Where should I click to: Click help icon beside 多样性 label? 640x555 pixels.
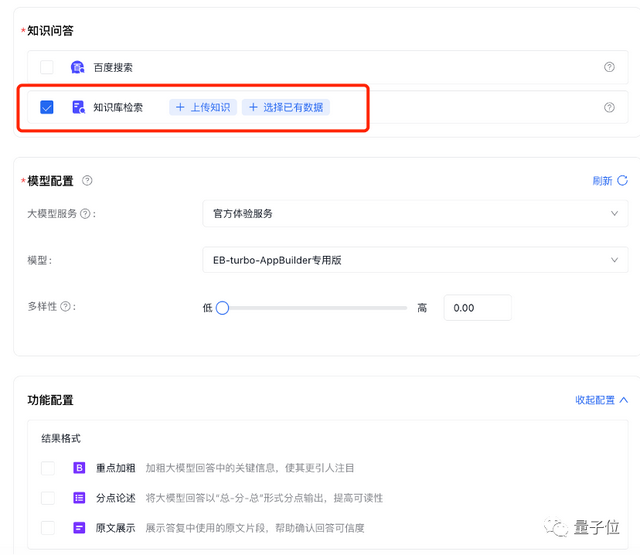tap(66, 307)
